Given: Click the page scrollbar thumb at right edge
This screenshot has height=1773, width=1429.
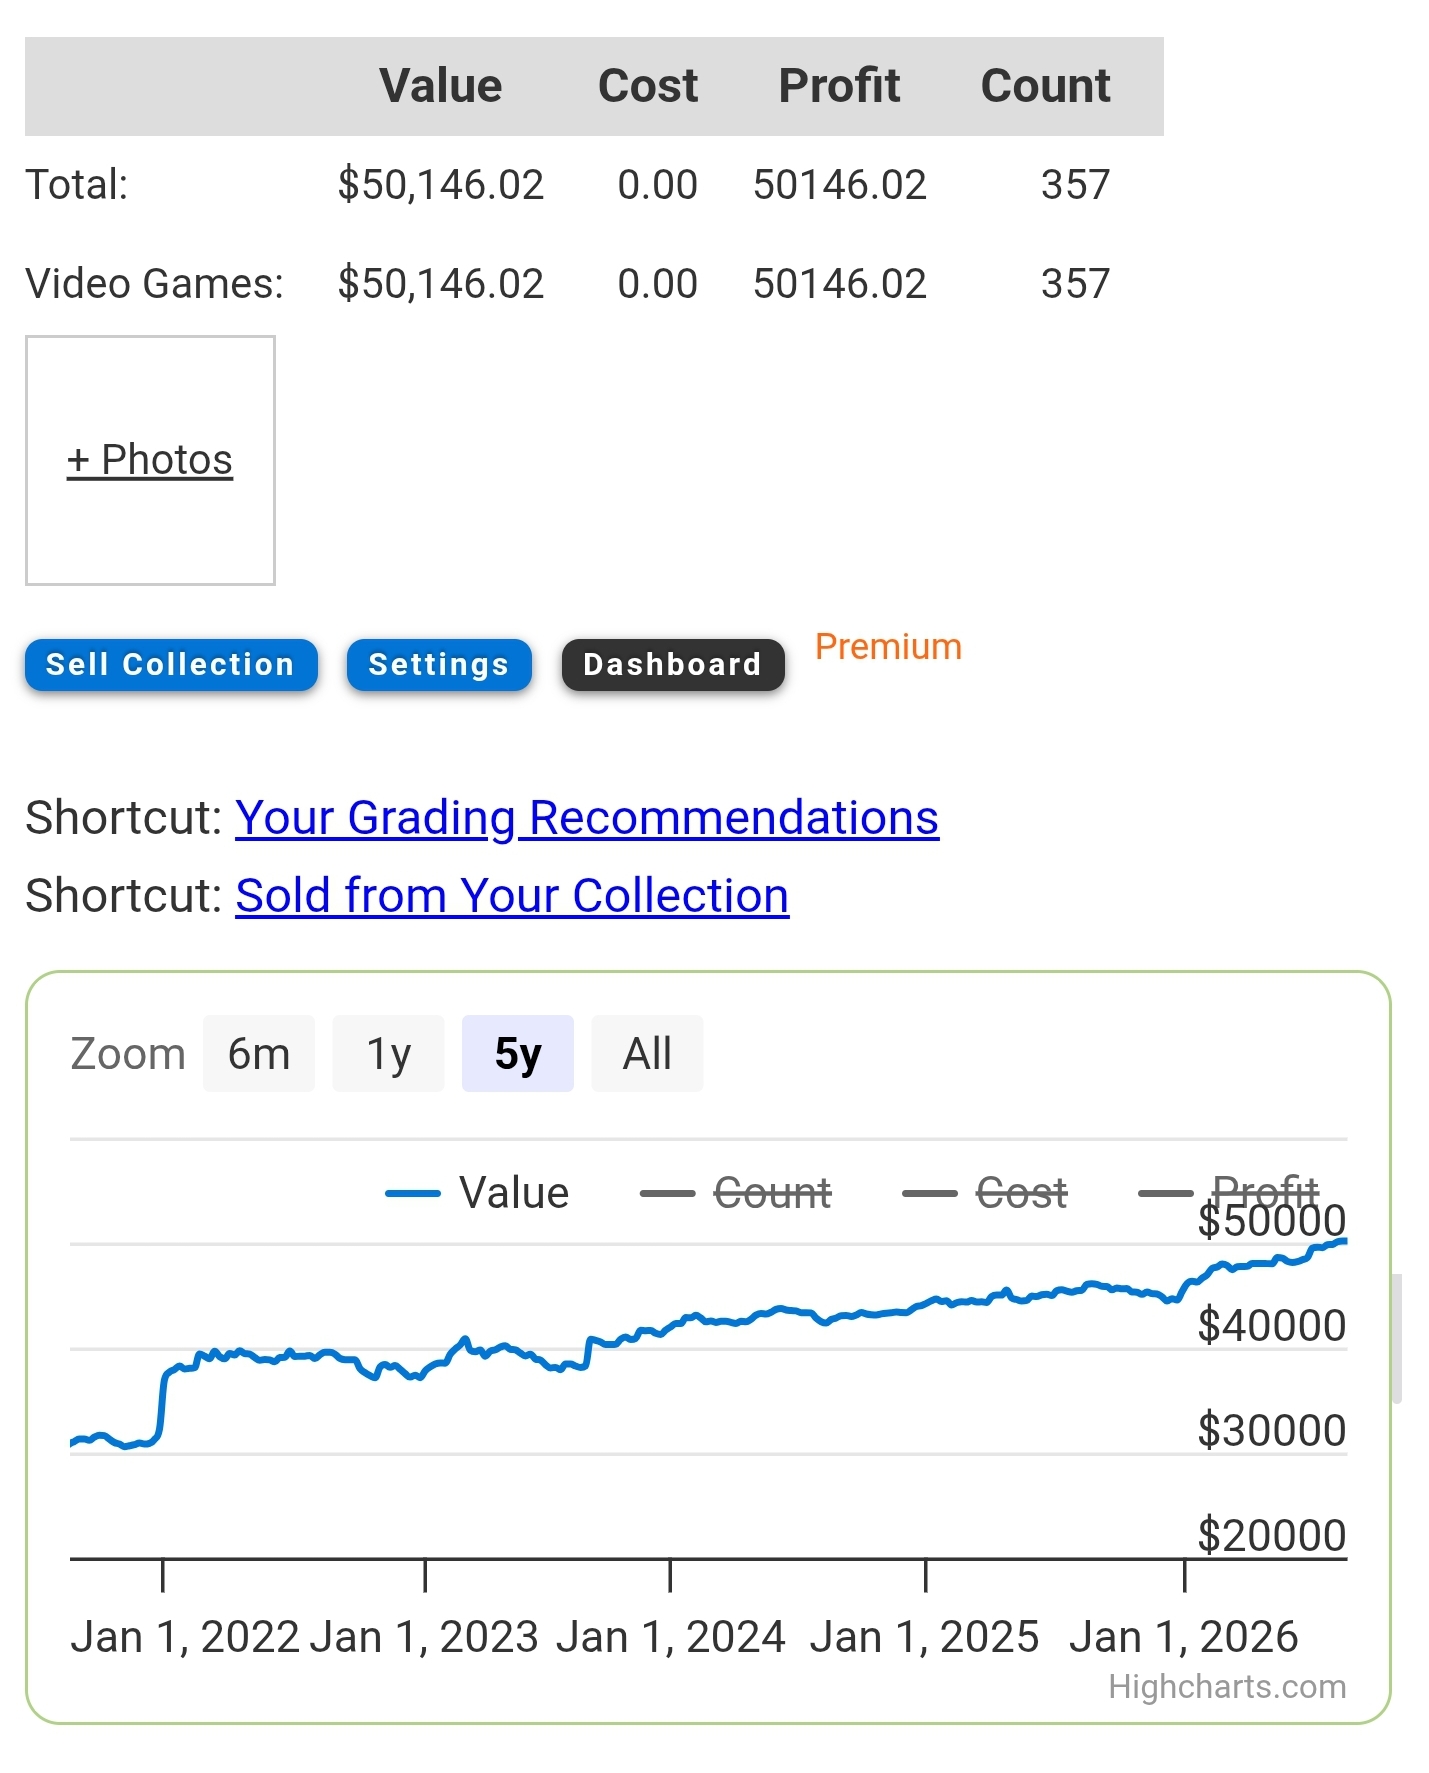Looking at the screenshot, I should pos(1396,1339).
